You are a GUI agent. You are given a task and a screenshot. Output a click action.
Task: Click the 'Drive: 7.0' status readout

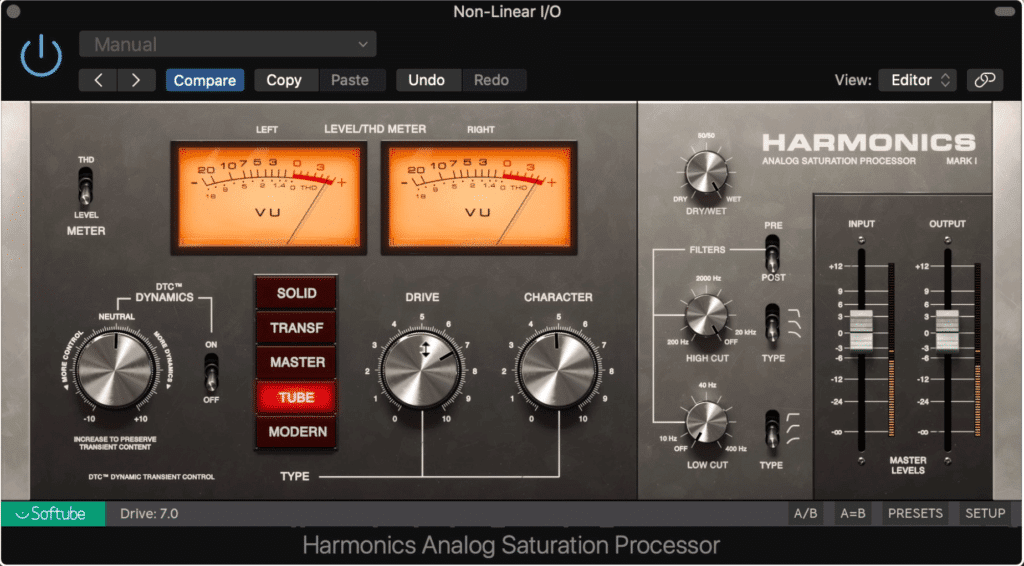point(150,514)
